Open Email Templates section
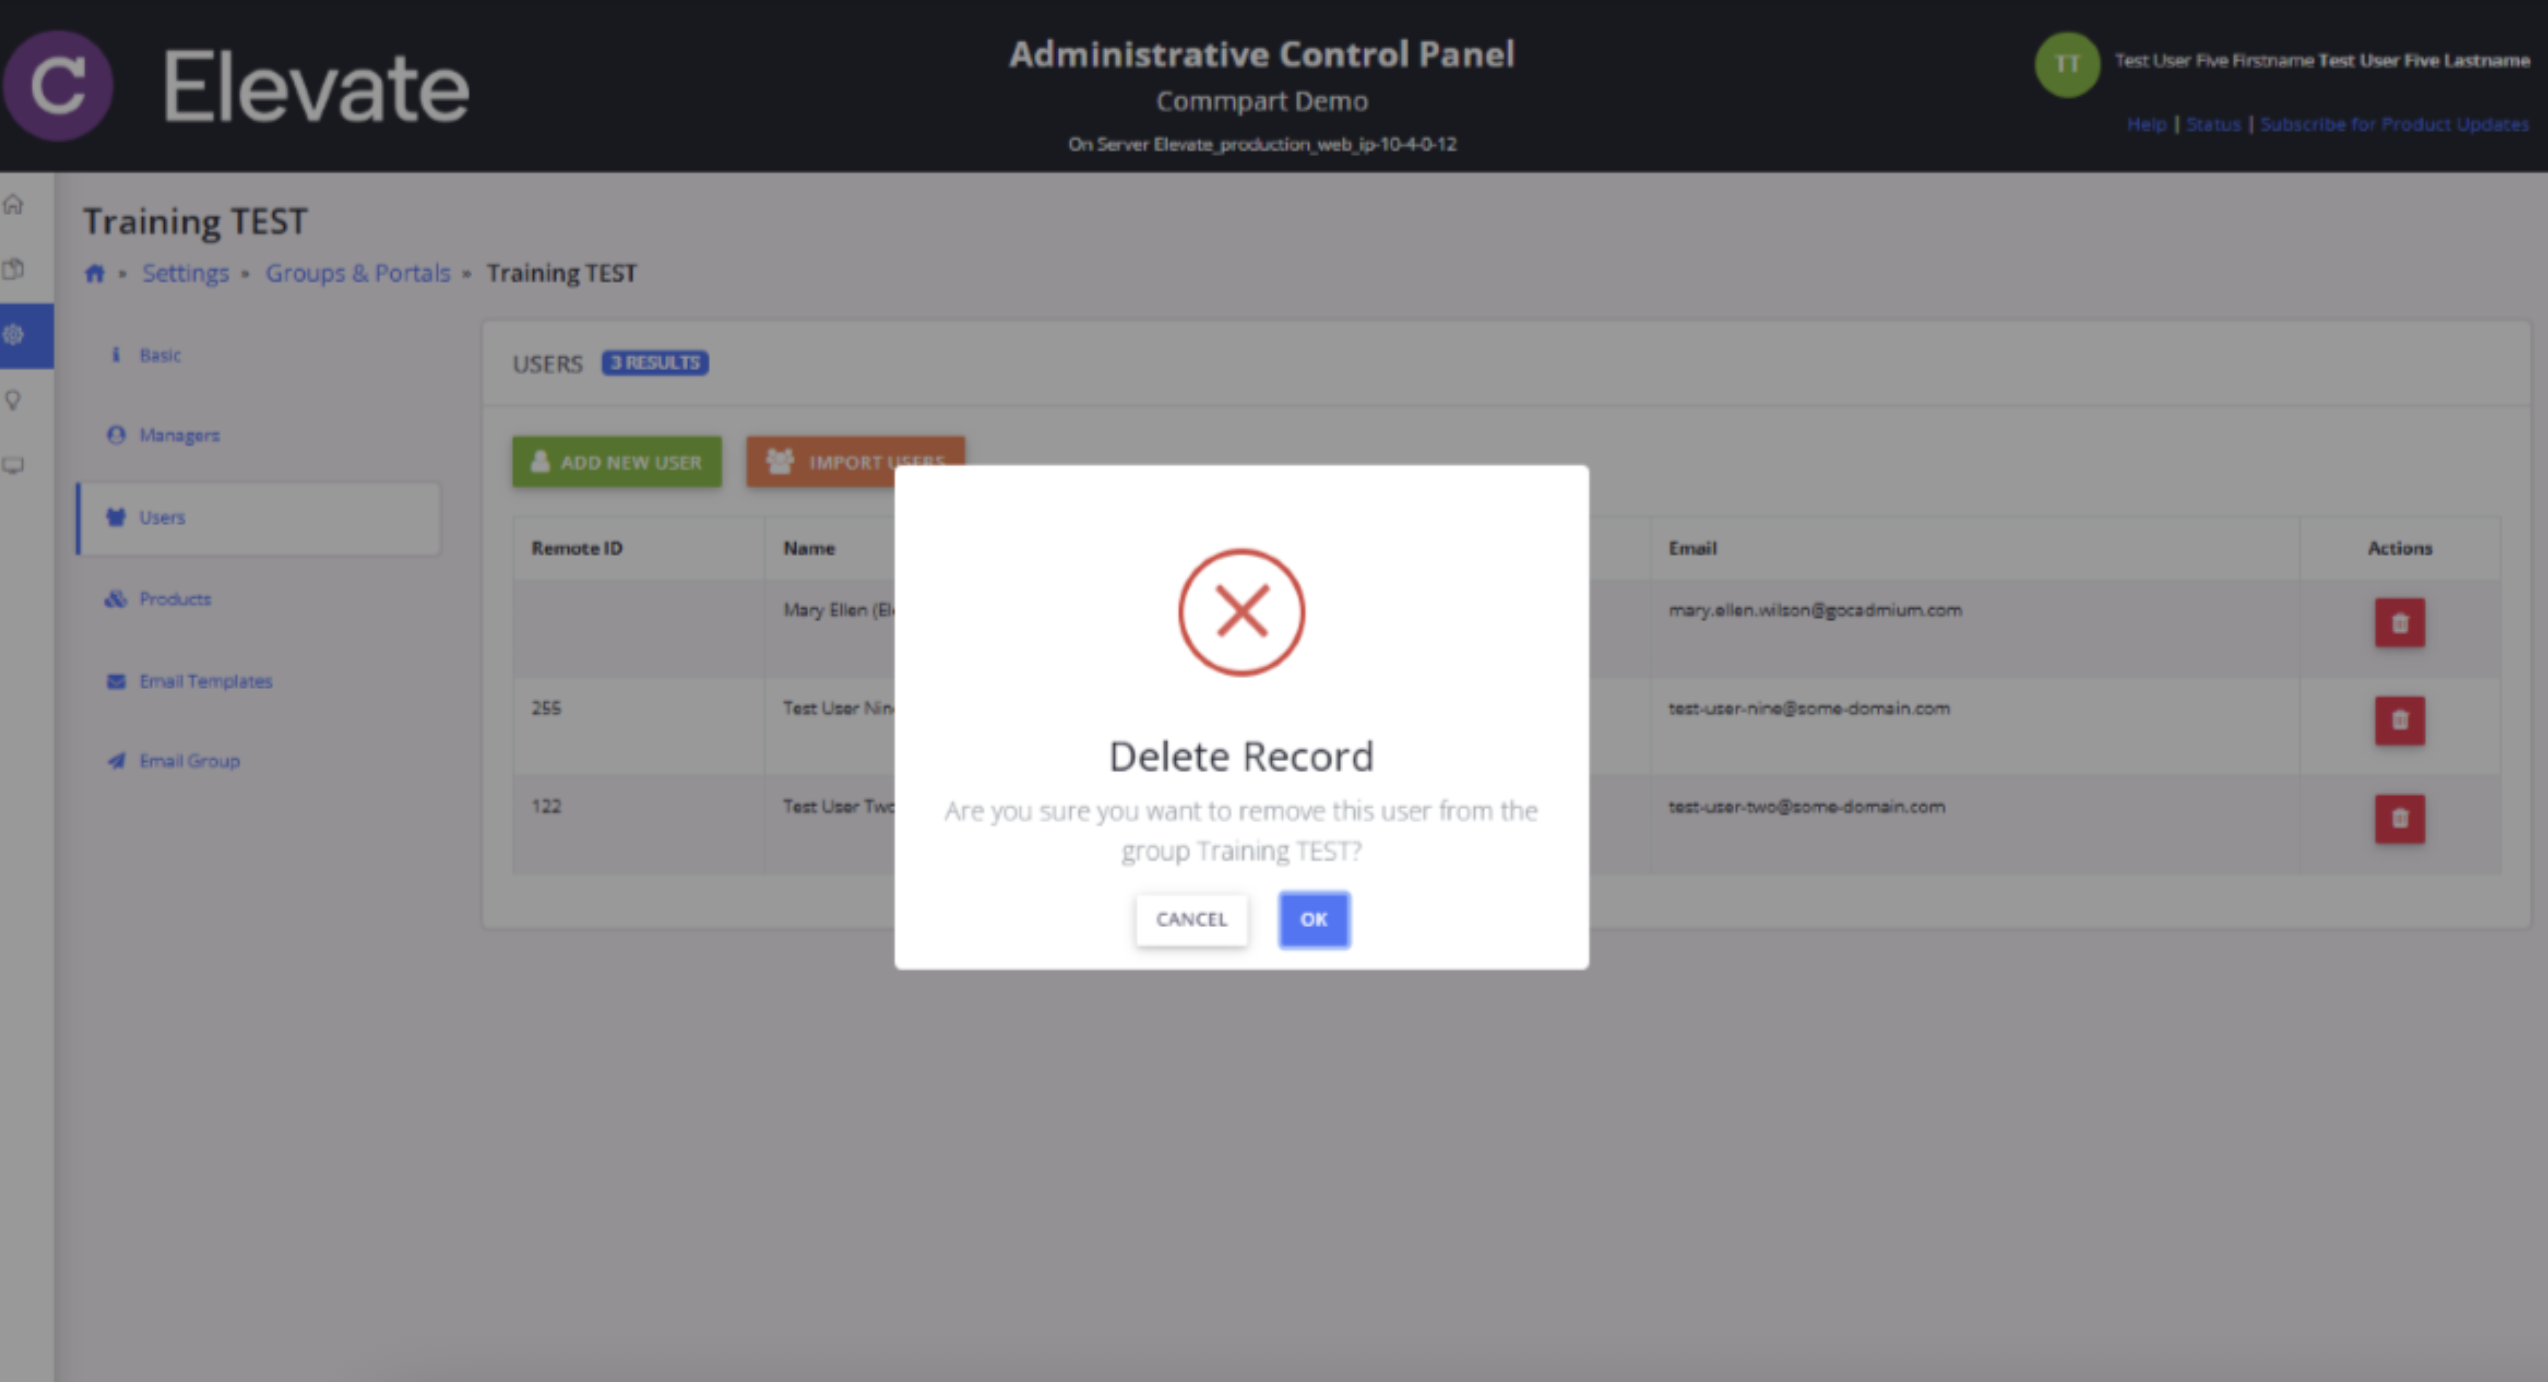The width and height of the screenshot is (2548, 1382). (x=205, y=681)
